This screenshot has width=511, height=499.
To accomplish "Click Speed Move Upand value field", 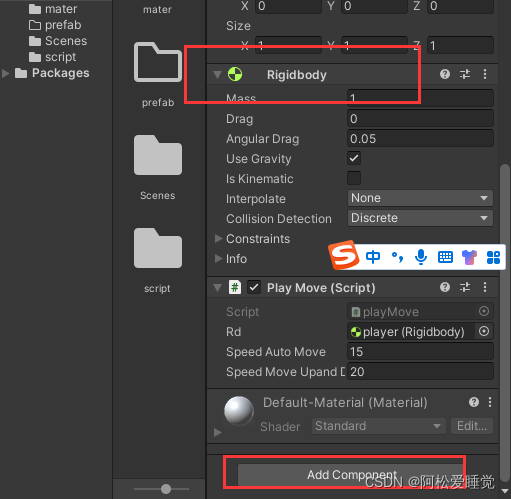I will tap(420, 372).
